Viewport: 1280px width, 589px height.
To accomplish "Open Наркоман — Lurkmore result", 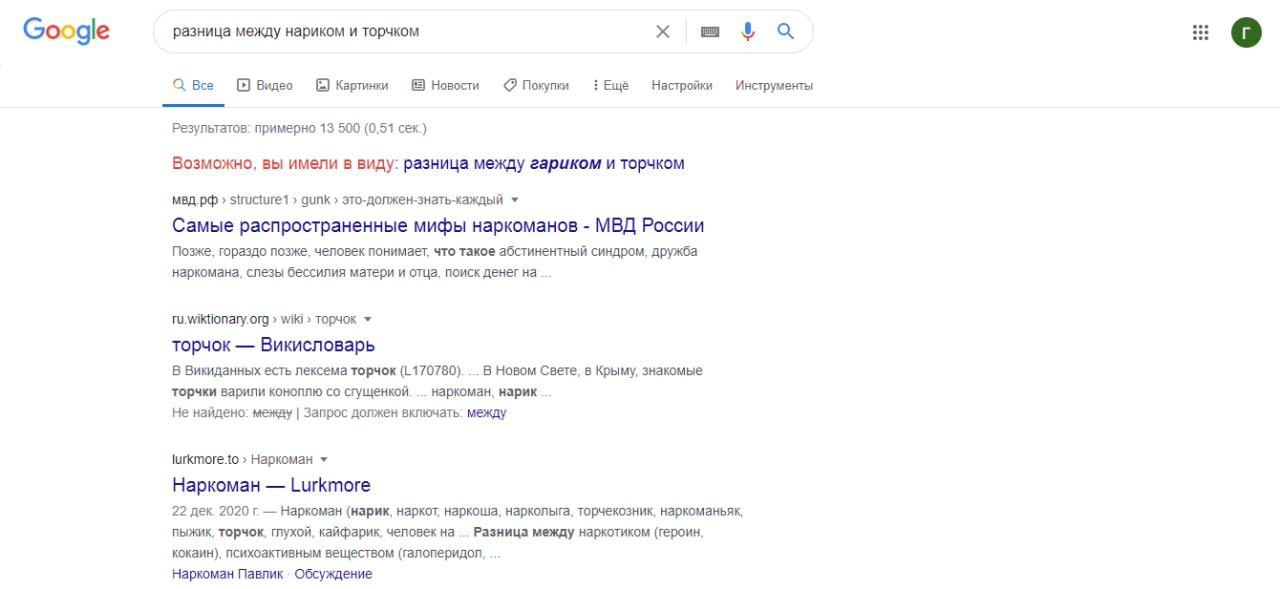I will click(271, 485).
